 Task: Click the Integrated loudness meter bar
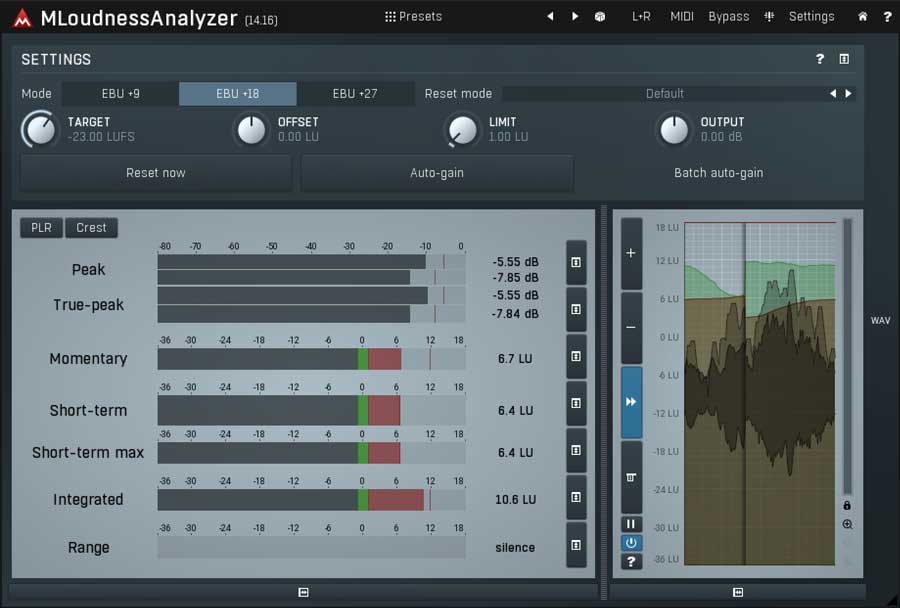pos(312,499)
